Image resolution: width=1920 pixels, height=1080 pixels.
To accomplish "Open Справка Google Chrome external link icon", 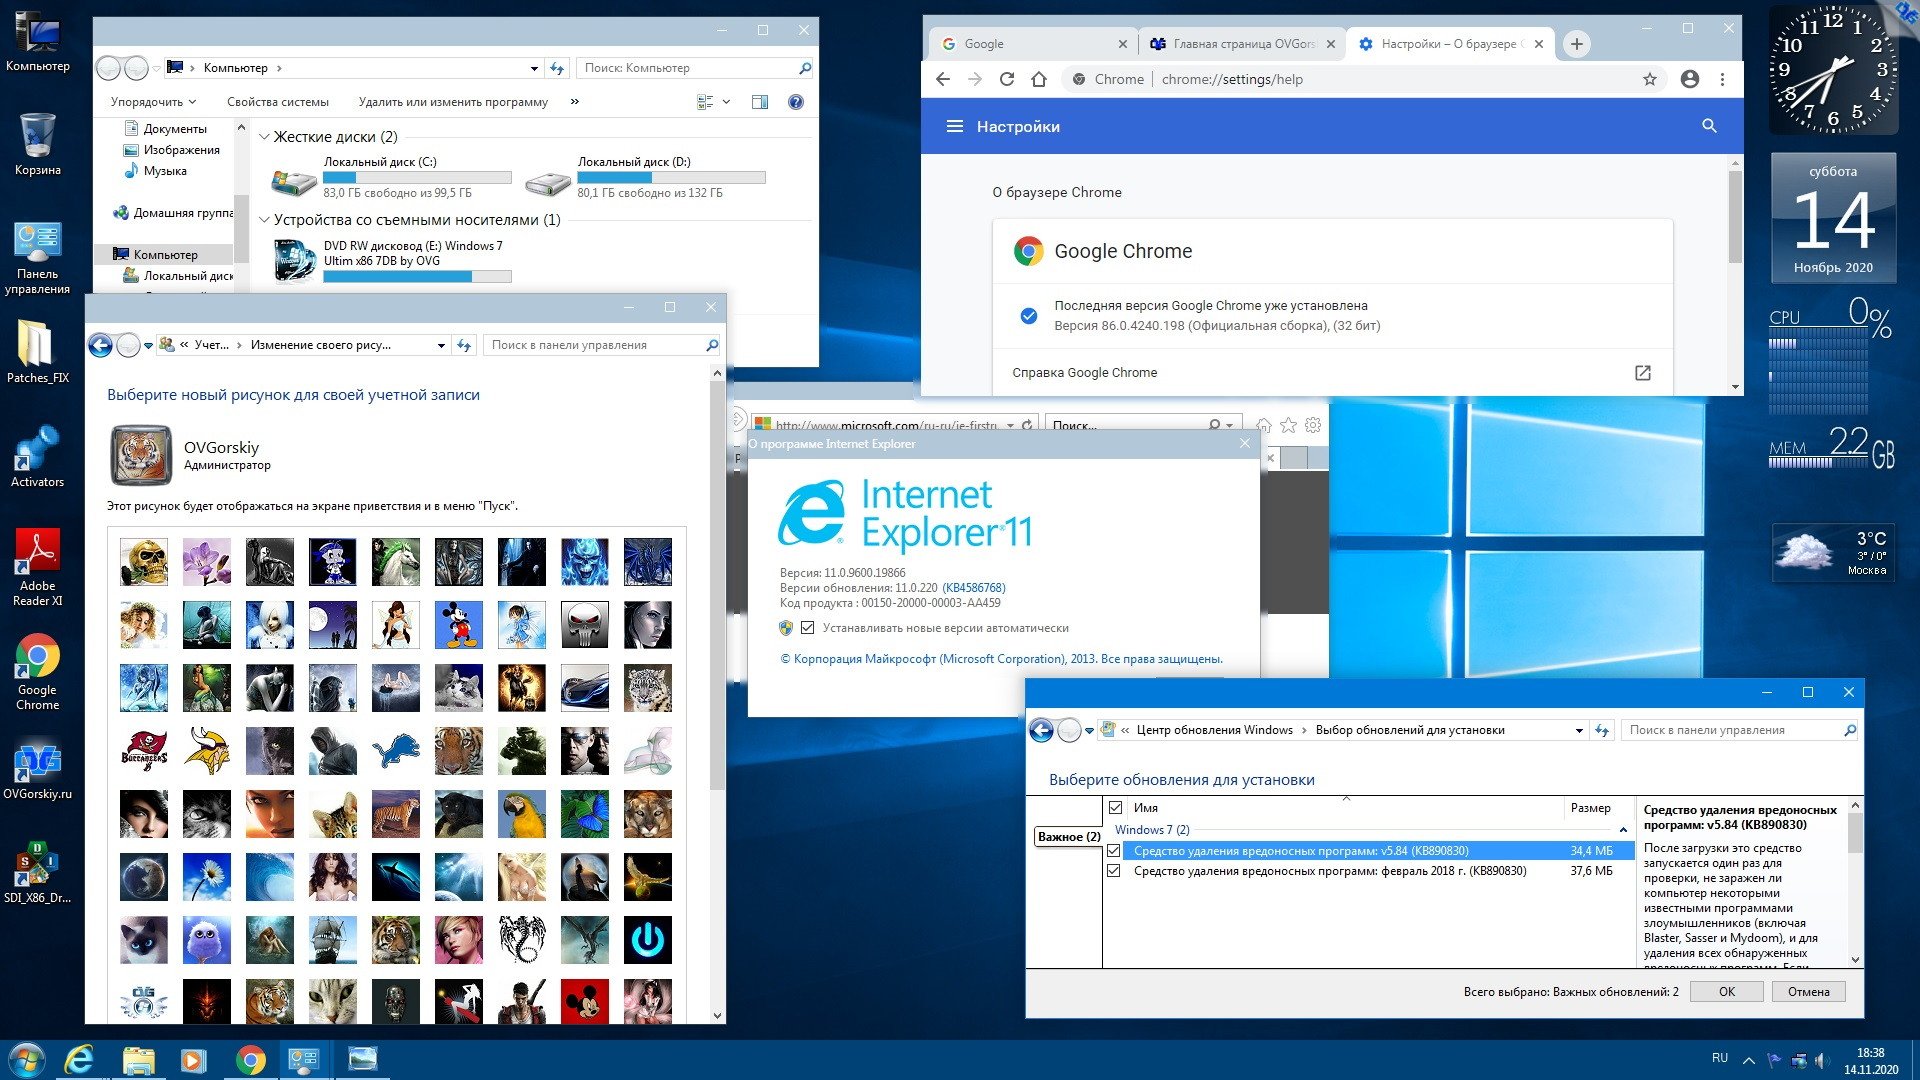I will (x=1642, y=372).
